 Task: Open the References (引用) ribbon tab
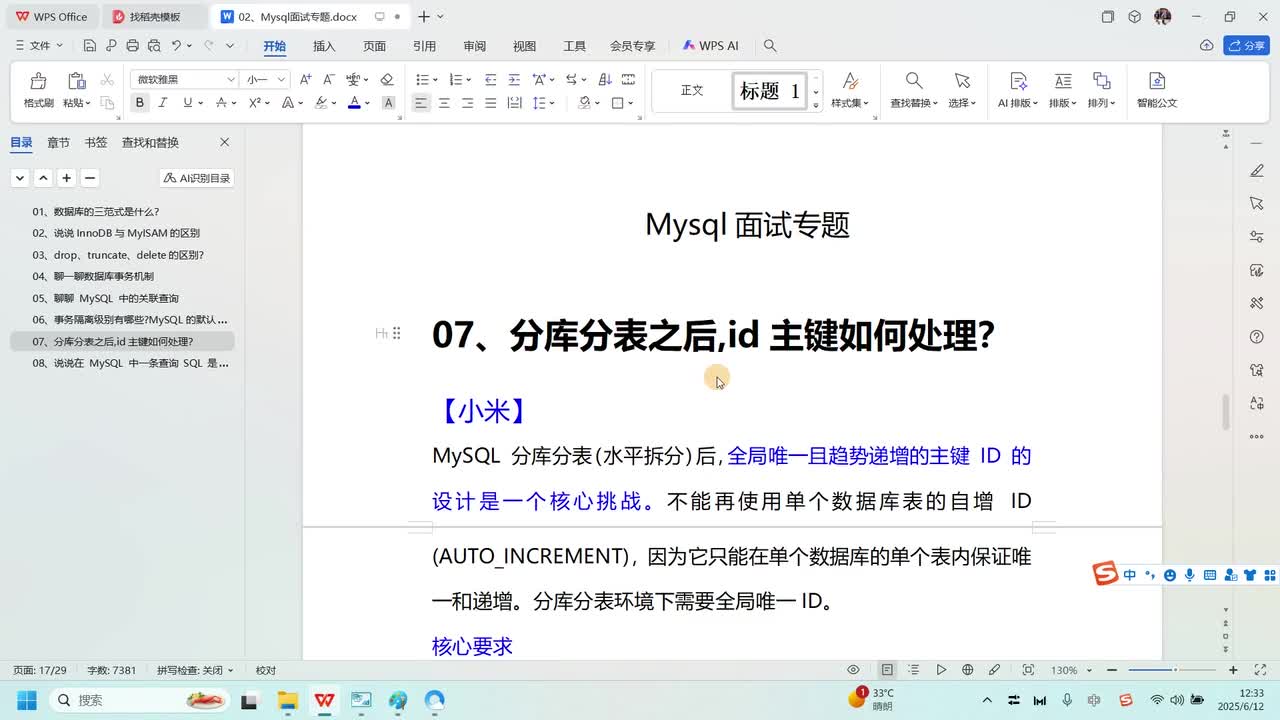click(x=424, y=46)
